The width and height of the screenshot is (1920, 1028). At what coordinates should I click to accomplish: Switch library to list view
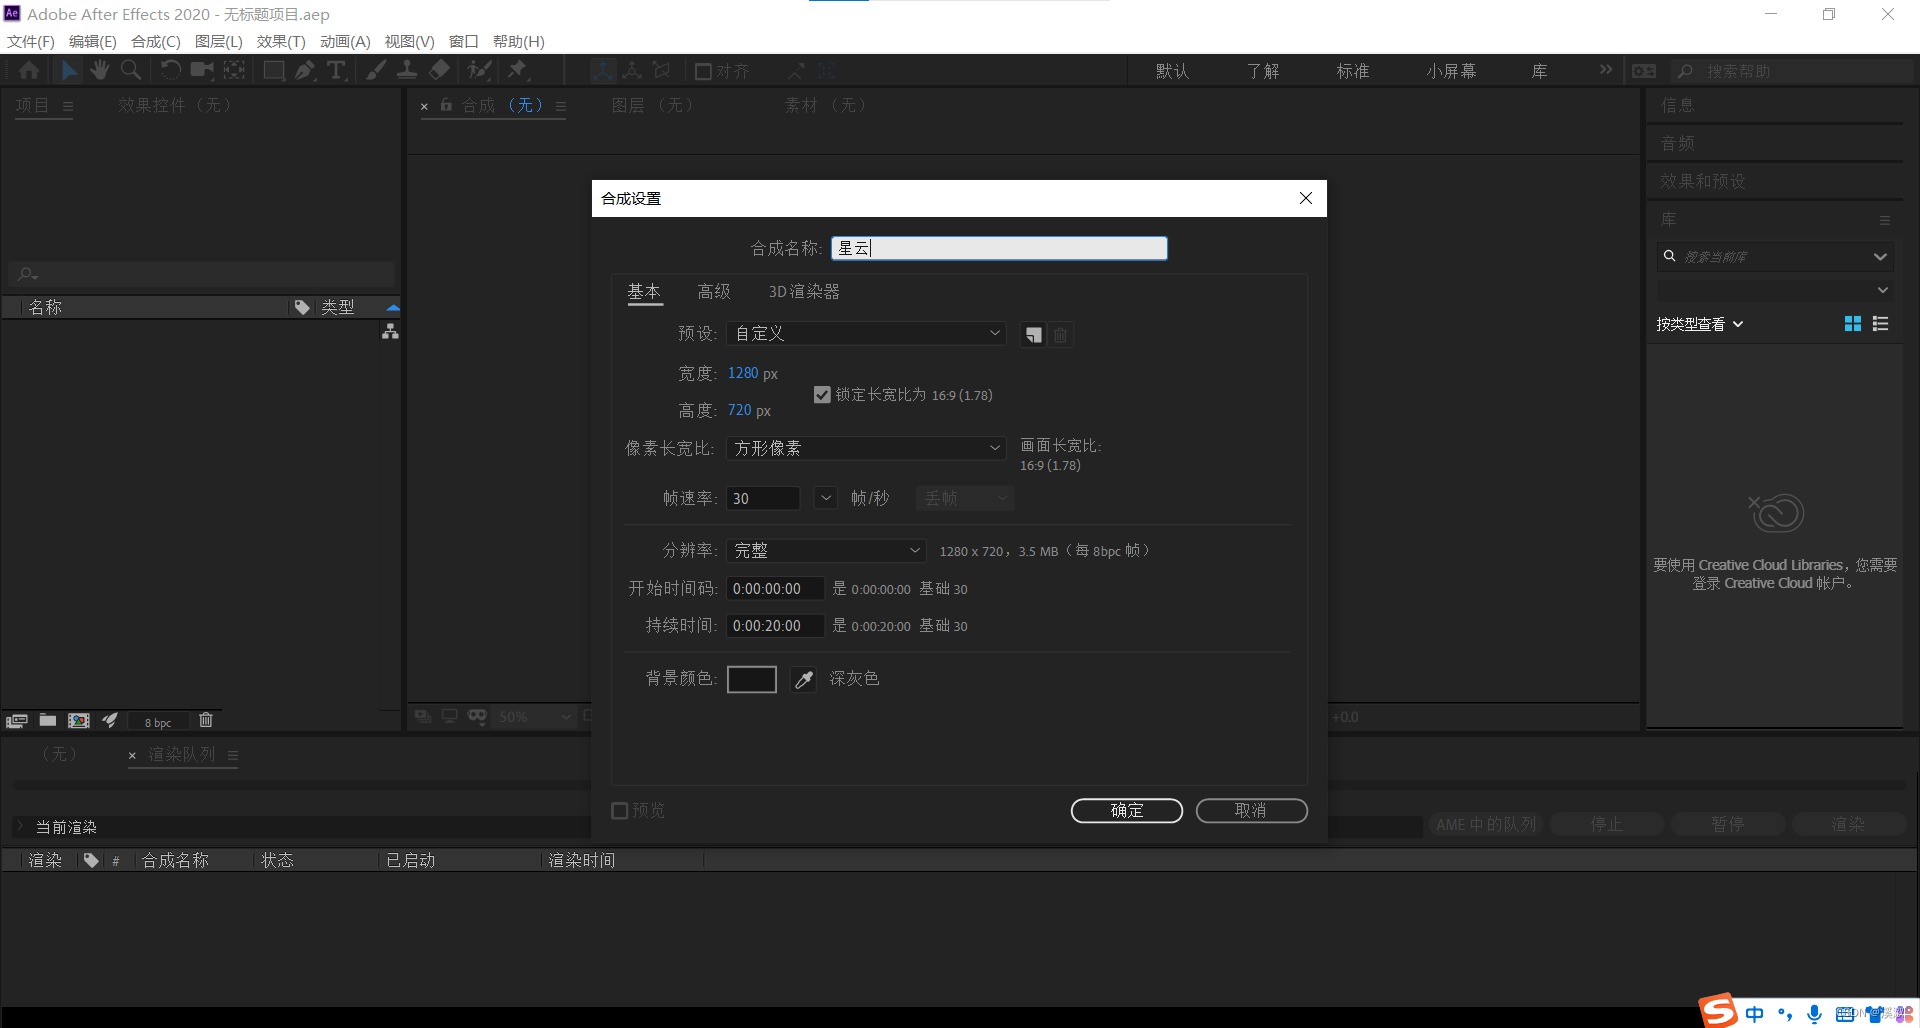pyautogui.click(x=1881, y=324)
